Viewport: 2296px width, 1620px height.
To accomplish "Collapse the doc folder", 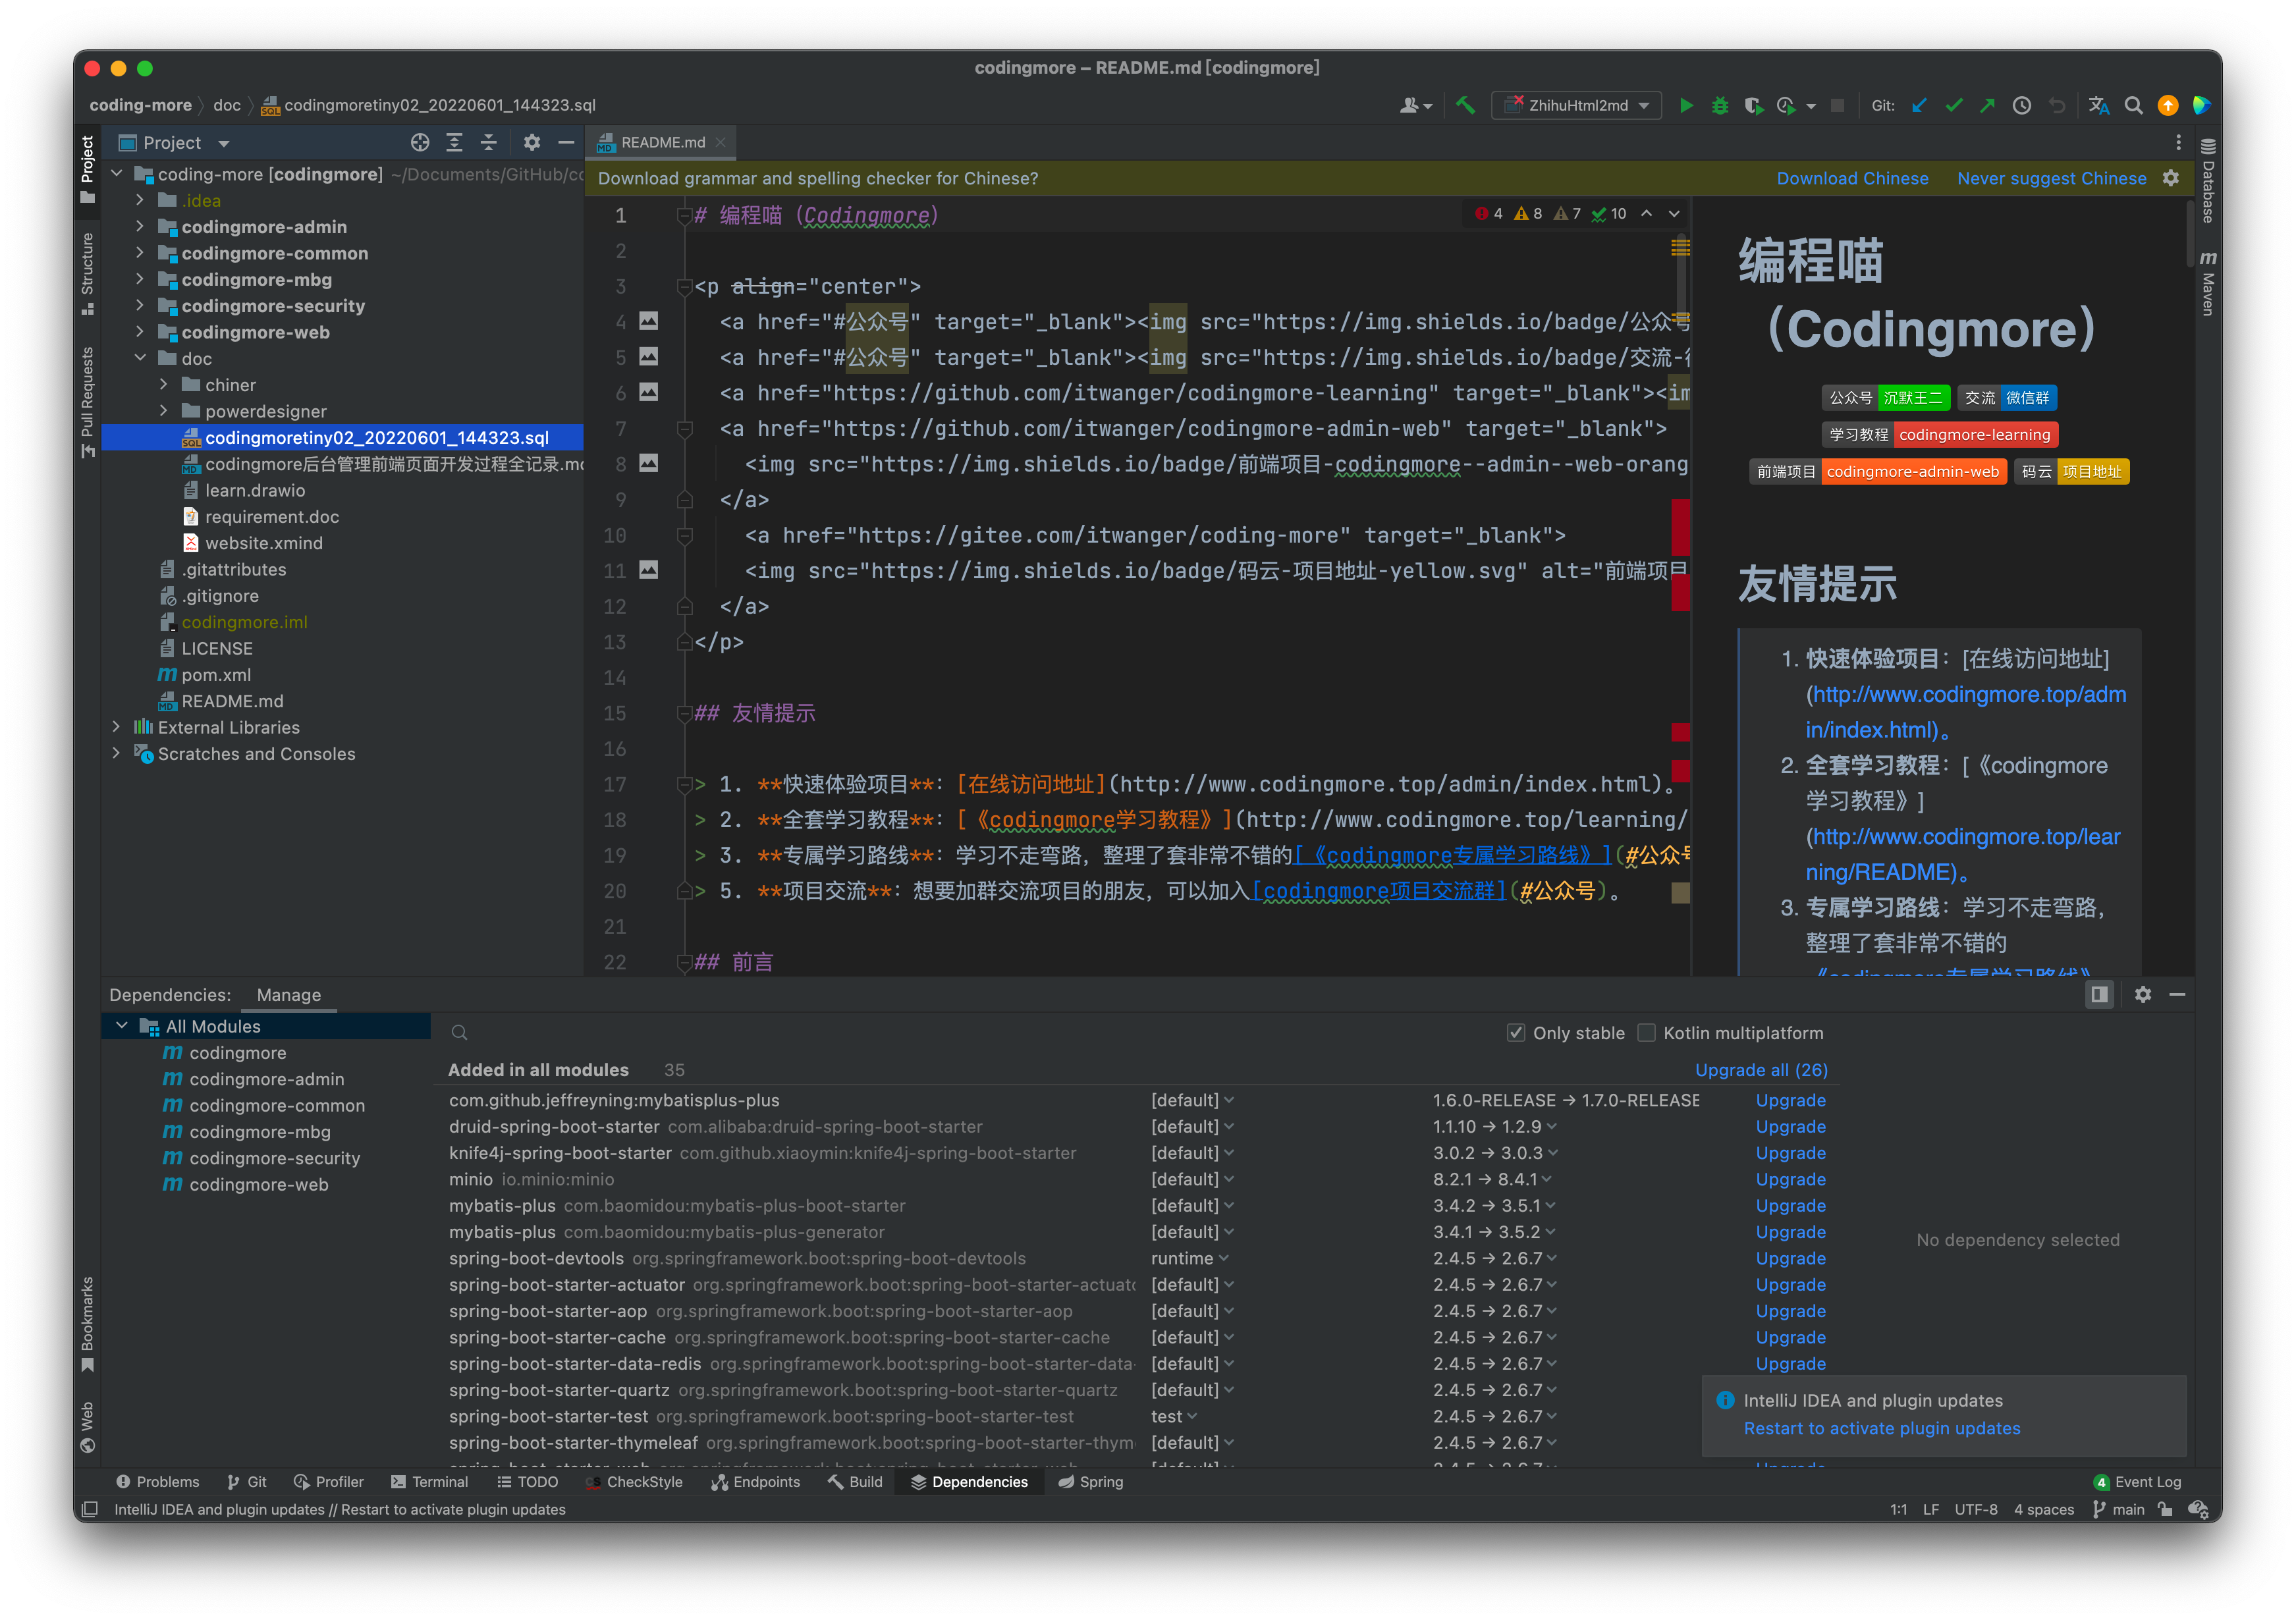I will 140,358.
